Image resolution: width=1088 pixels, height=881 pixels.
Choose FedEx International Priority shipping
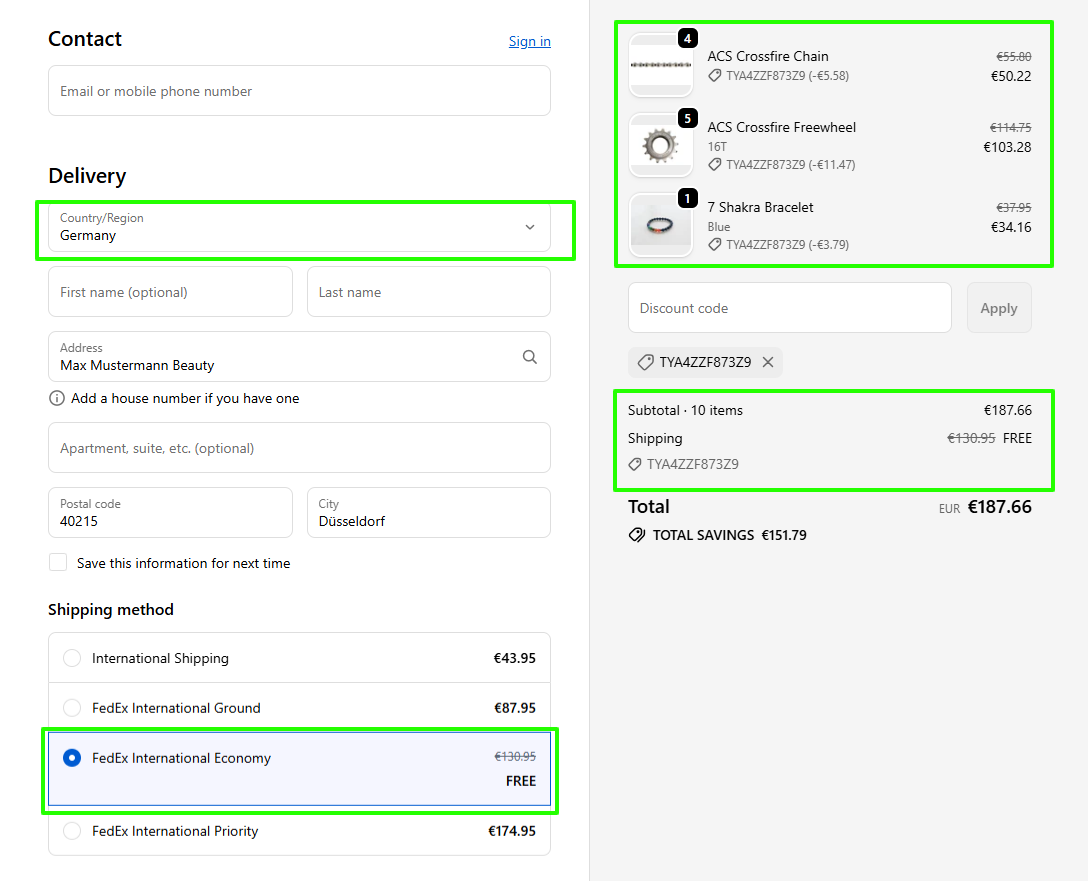point(72,831)
